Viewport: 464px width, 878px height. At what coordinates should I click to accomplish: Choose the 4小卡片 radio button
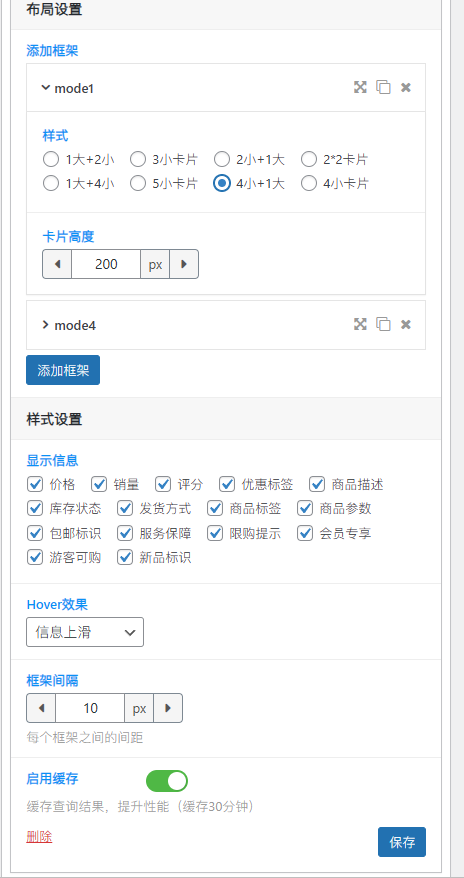click(309, 184)
